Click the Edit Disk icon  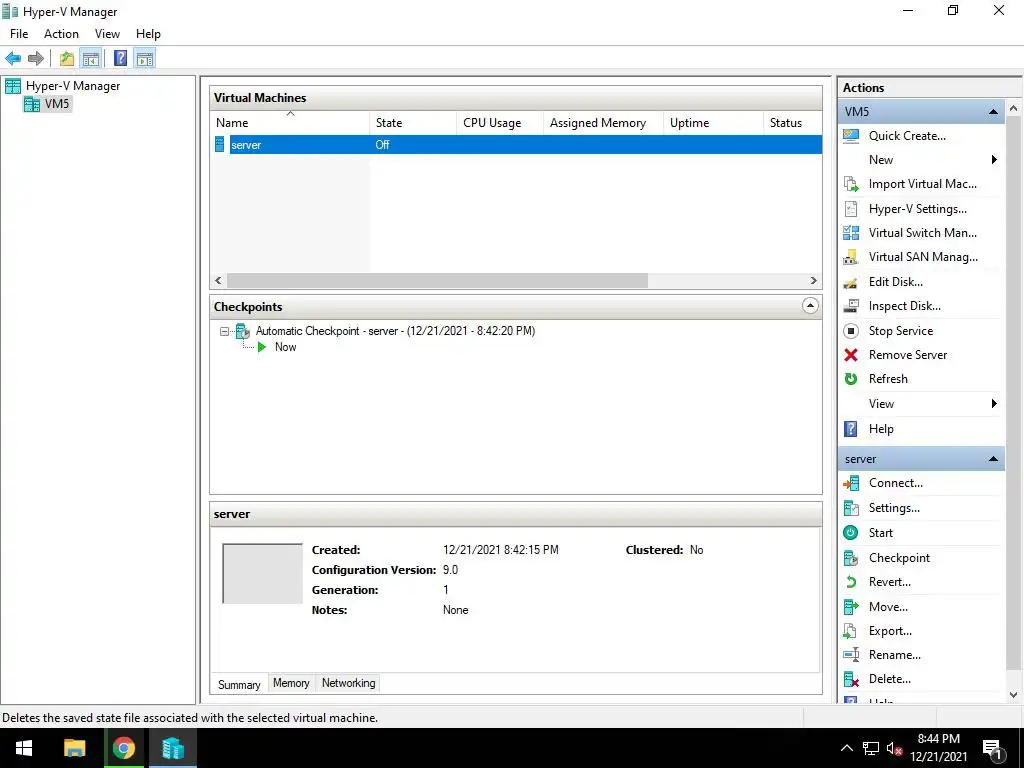(851, 282)
